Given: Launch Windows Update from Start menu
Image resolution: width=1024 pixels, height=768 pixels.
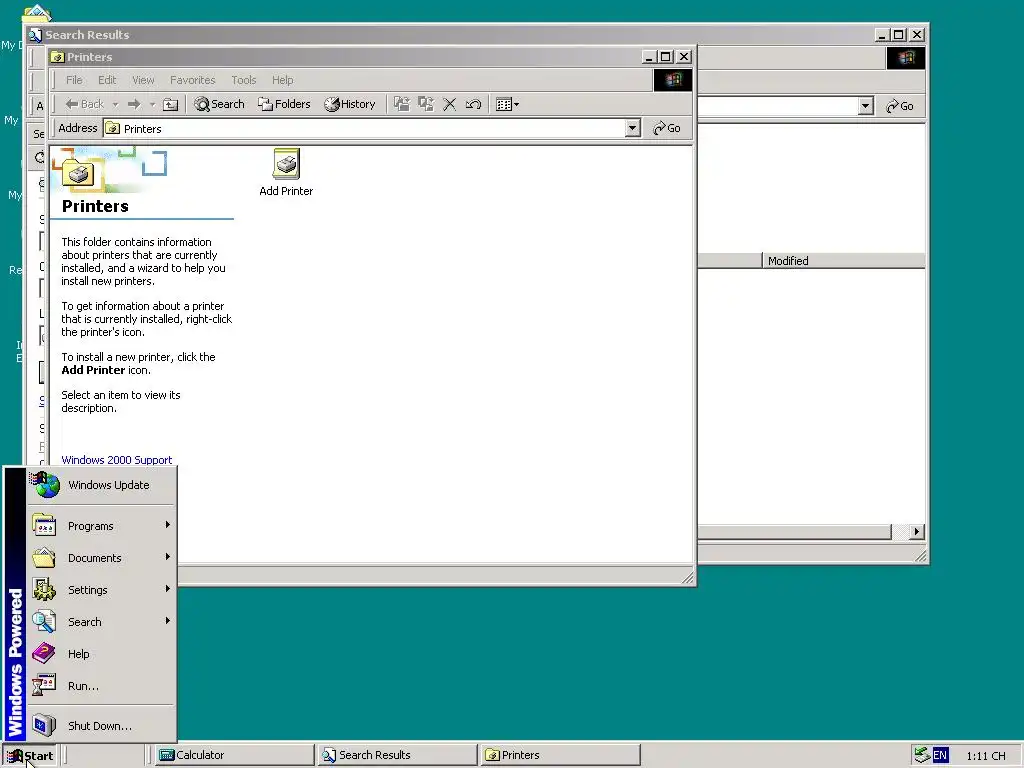Looking at the screenshot, I should (x=101, y=485).
